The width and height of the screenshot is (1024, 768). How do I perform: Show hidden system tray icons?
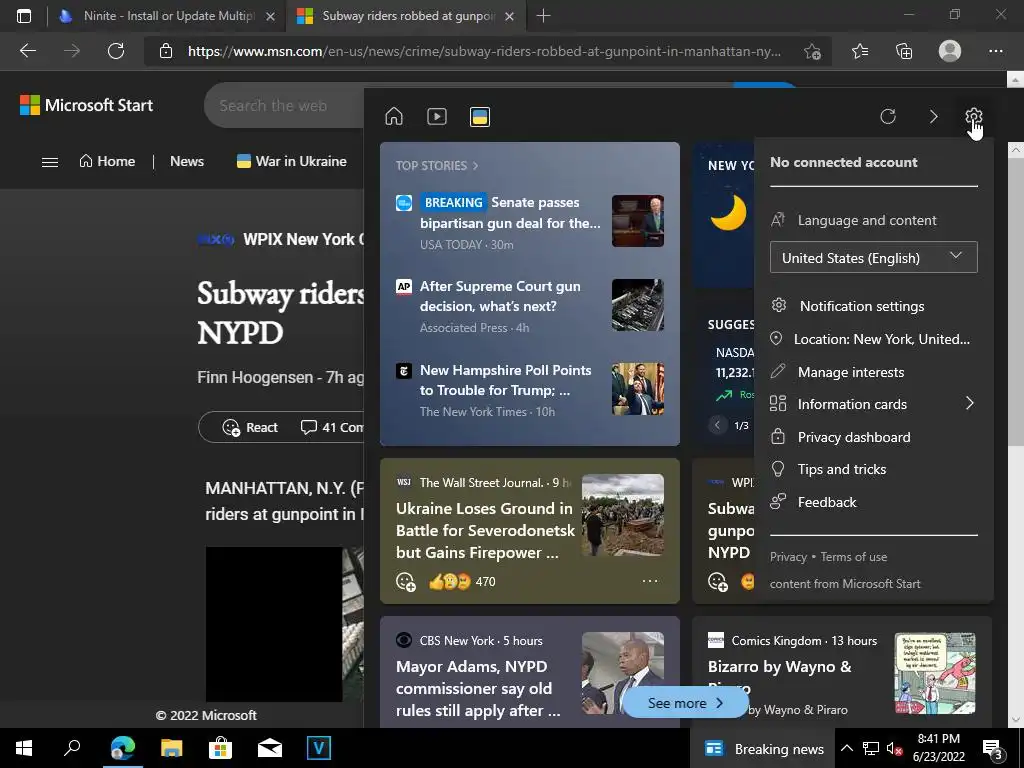point(846,748)
